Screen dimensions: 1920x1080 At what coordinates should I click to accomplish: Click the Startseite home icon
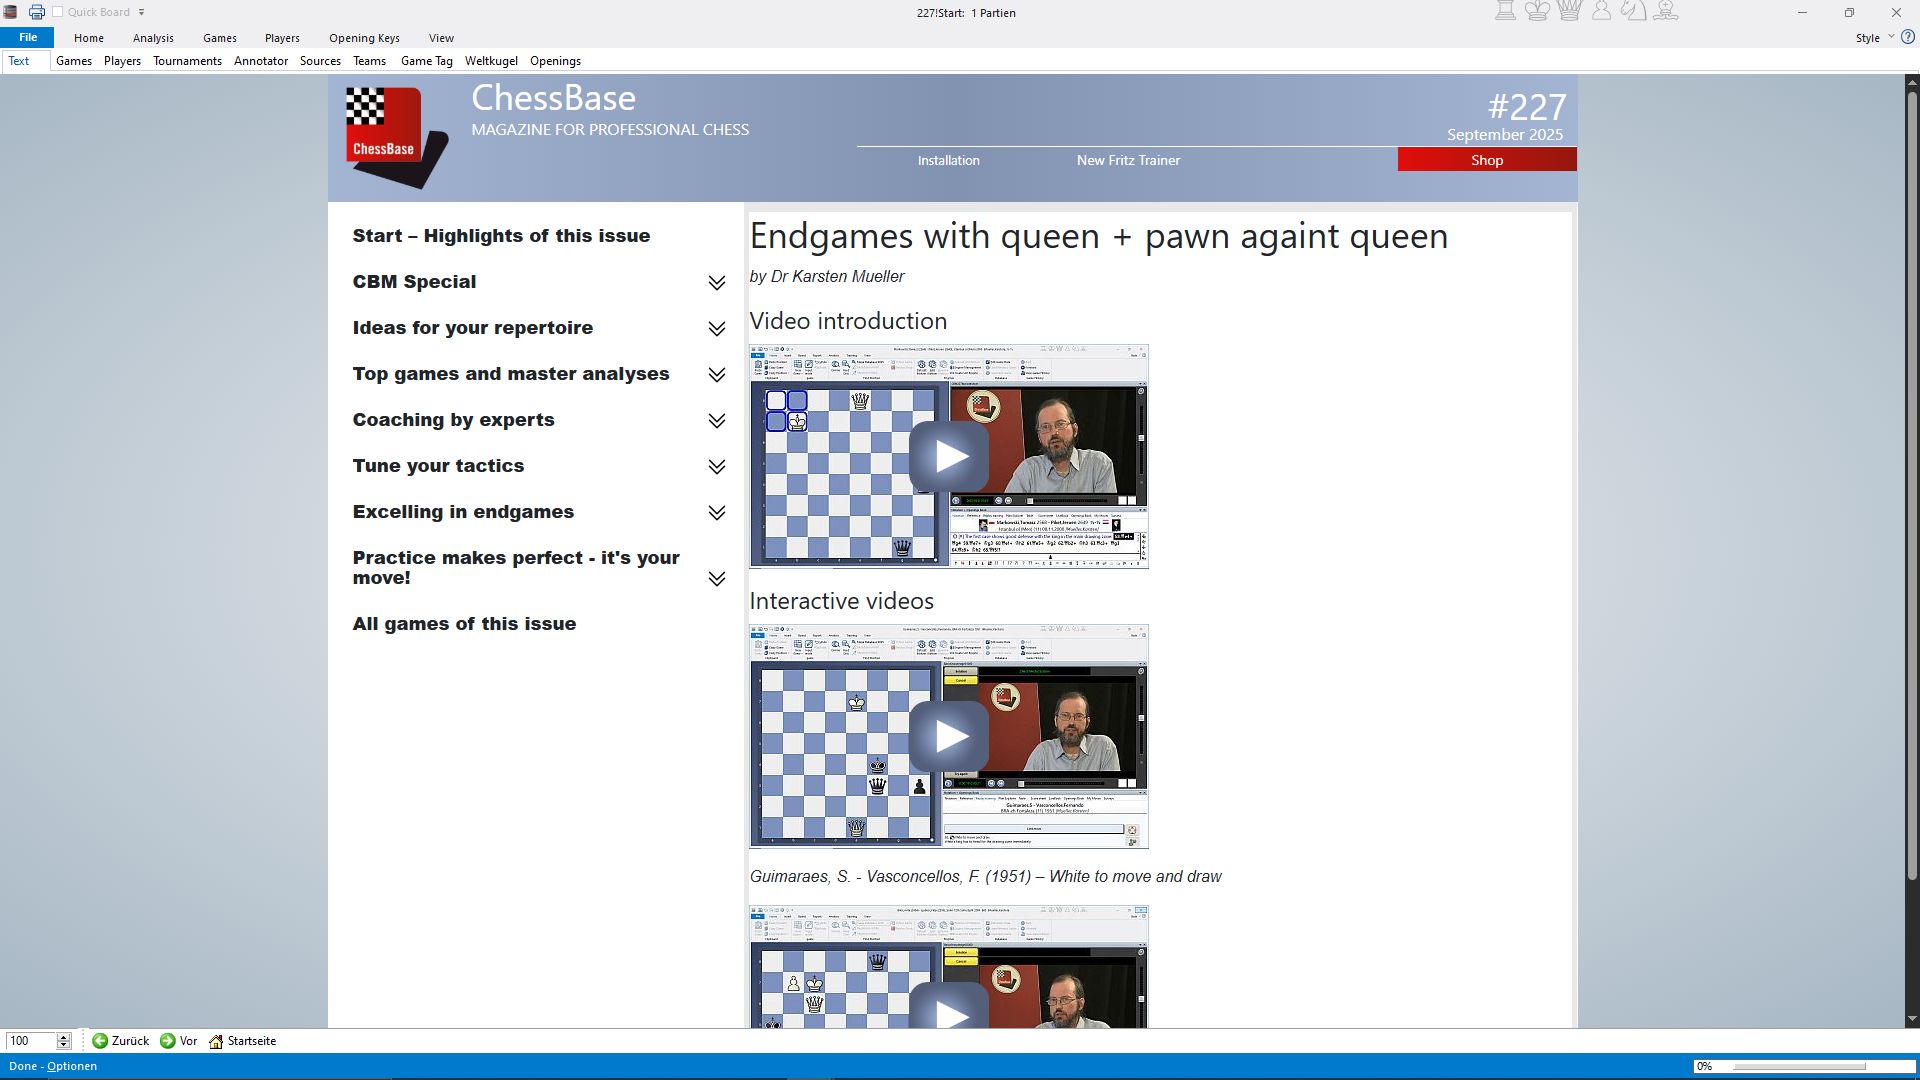(x=216, y=1041)
